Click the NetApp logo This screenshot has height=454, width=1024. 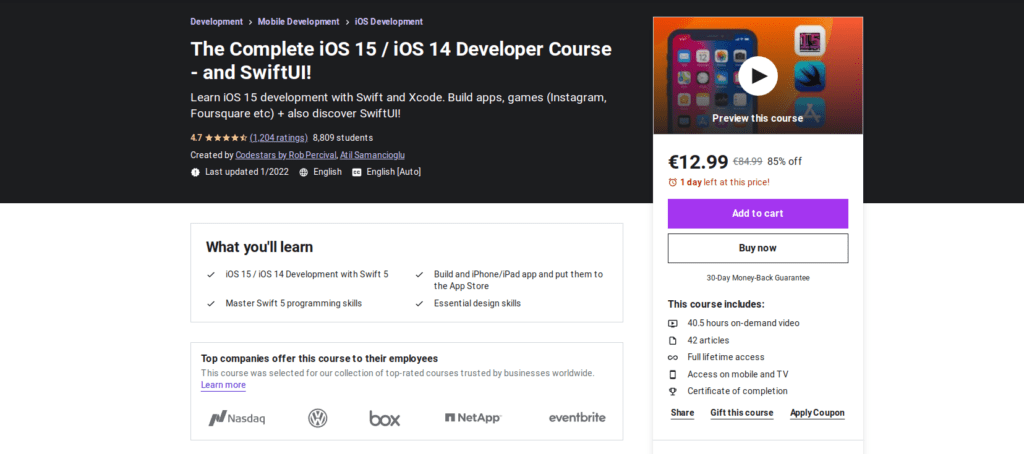coord(473,418)
